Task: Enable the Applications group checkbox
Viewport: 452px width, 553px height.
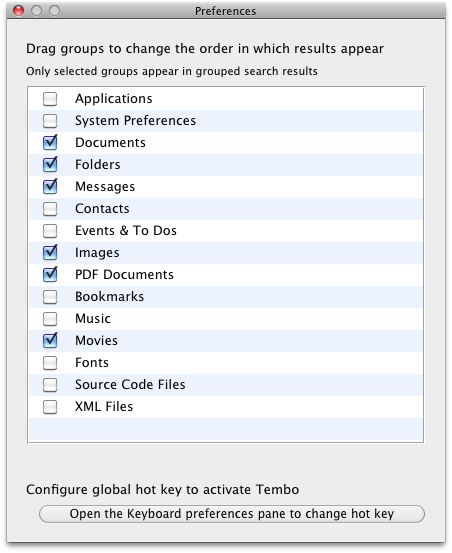Action: 50,99
